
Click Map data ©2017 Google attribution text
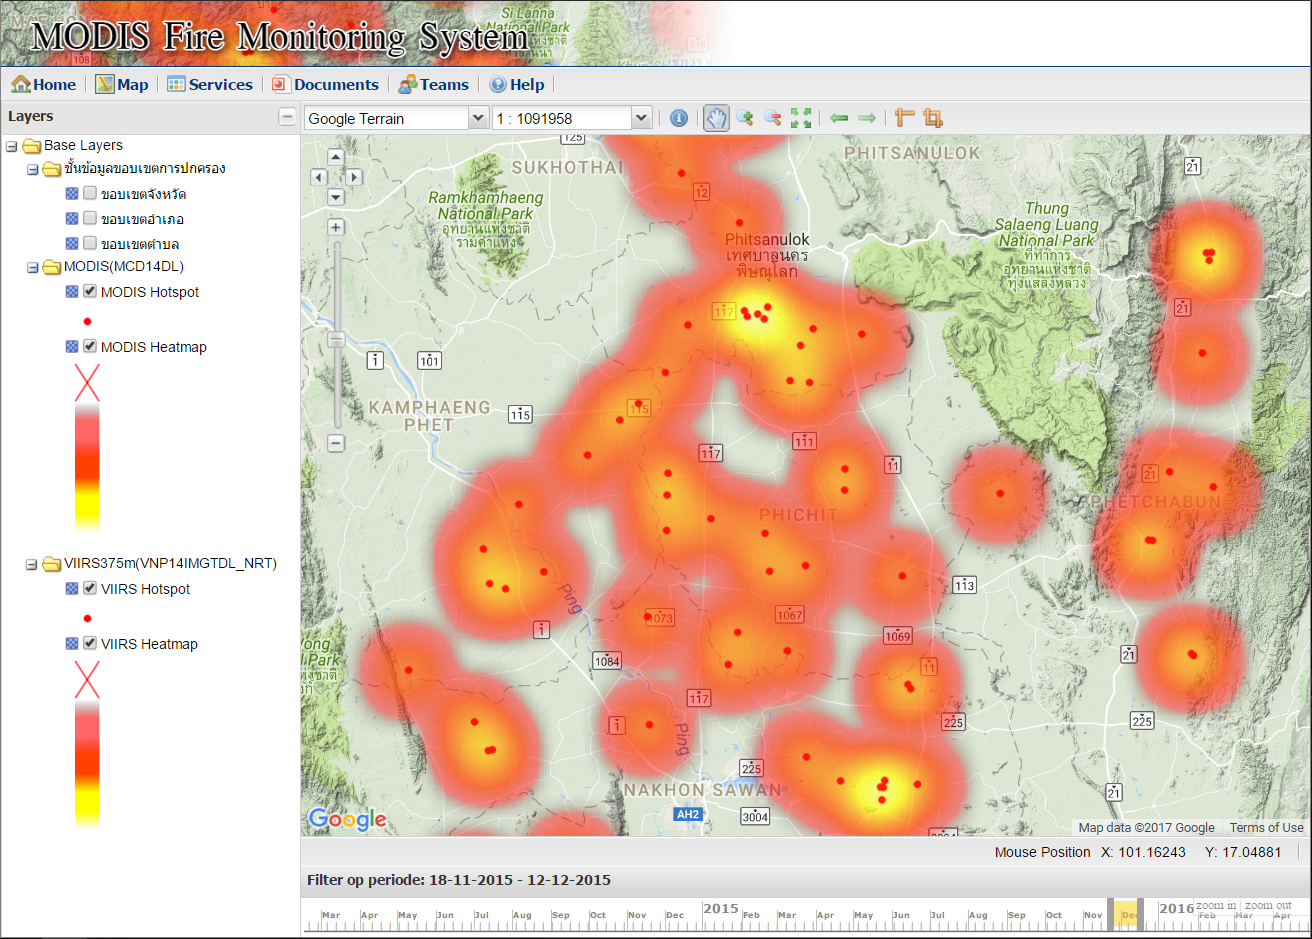pos(1146,827)
